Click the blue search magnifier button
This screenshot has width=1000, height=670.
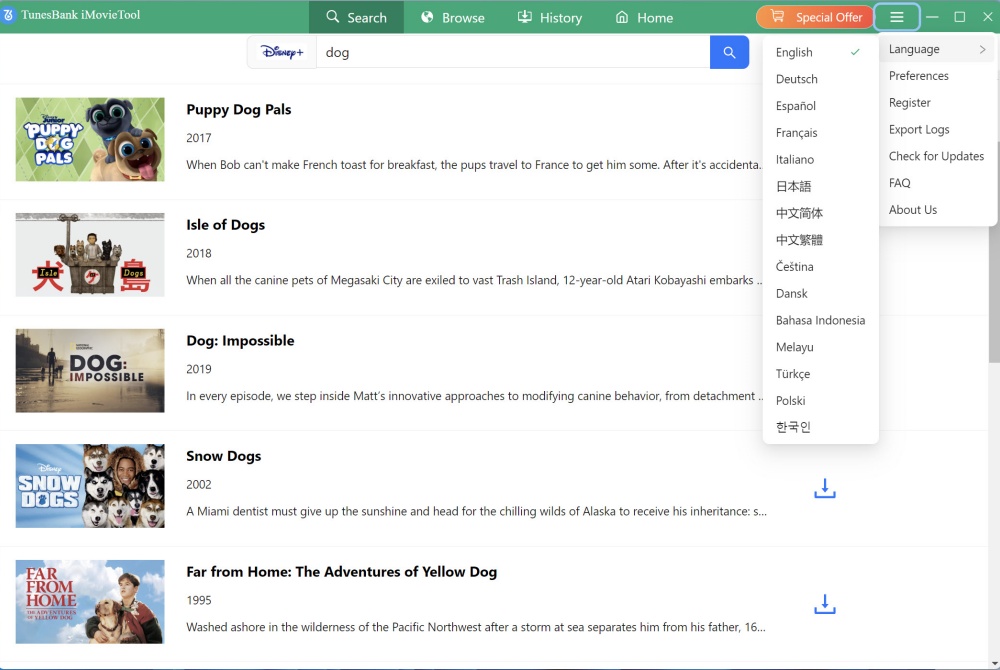[x=729, y=52]
